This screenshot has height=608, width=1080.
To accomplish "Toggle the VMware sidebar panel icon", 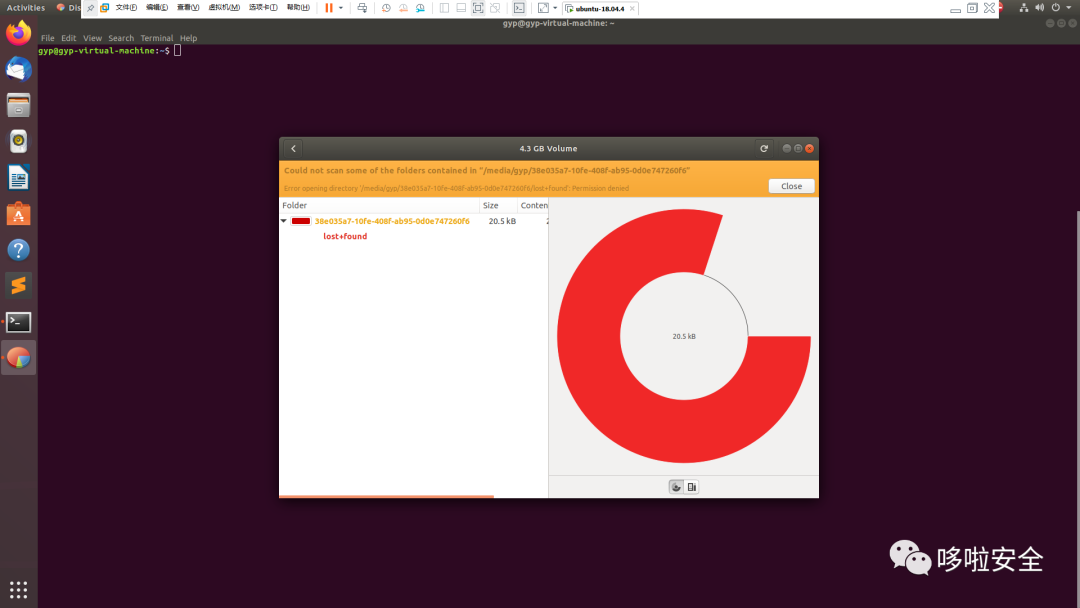I will pyautogui.click(x=444, y=8).
